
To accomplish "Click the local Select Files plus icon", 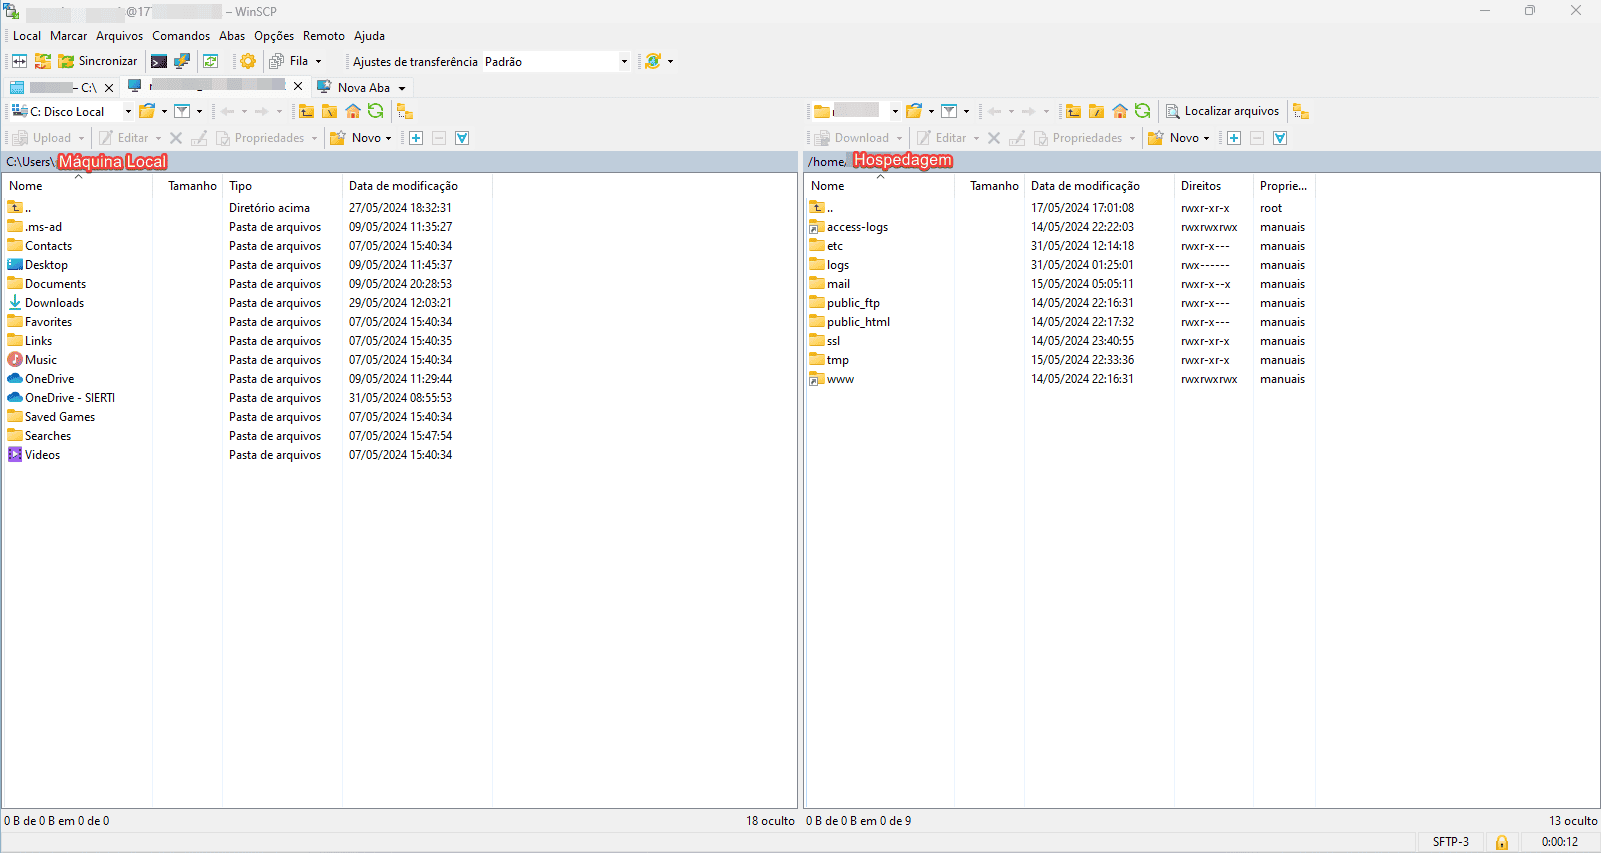I will (416, 138).
